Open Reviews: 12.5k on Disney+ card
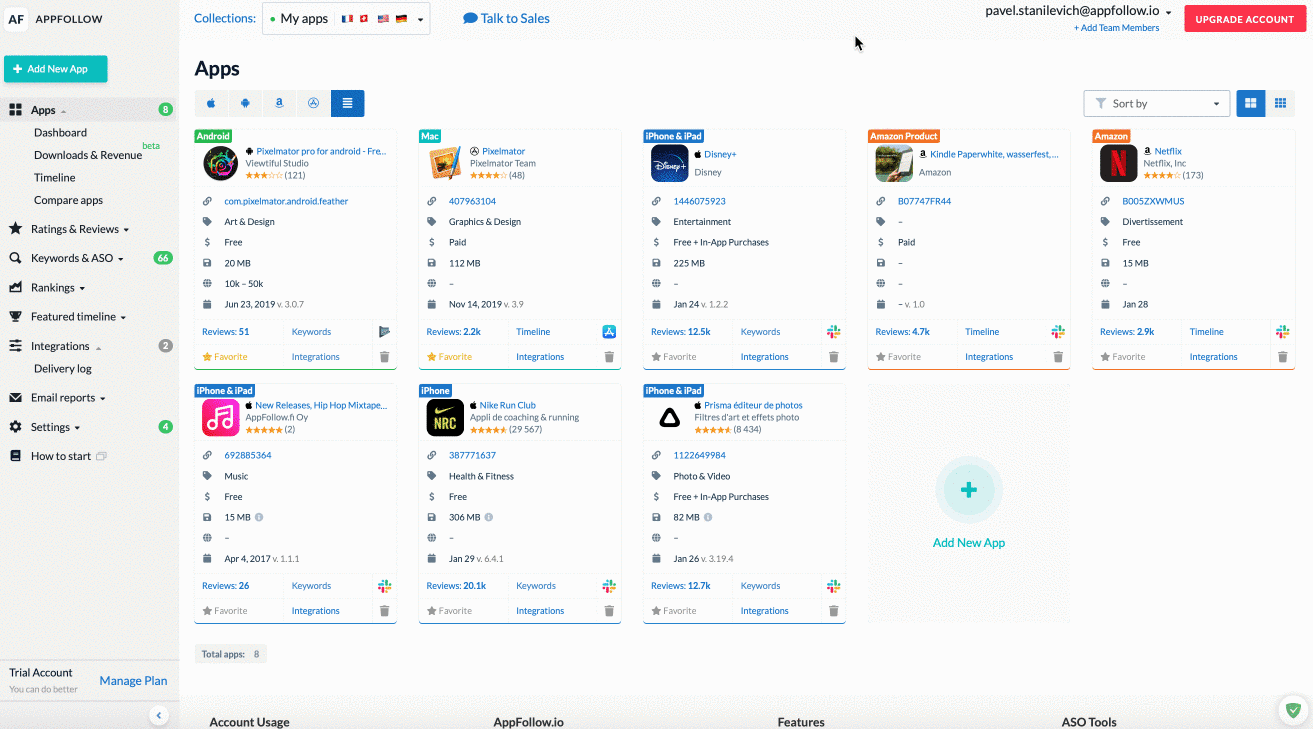The width and height of the screenshot is (1313, 729). point(681,332)
